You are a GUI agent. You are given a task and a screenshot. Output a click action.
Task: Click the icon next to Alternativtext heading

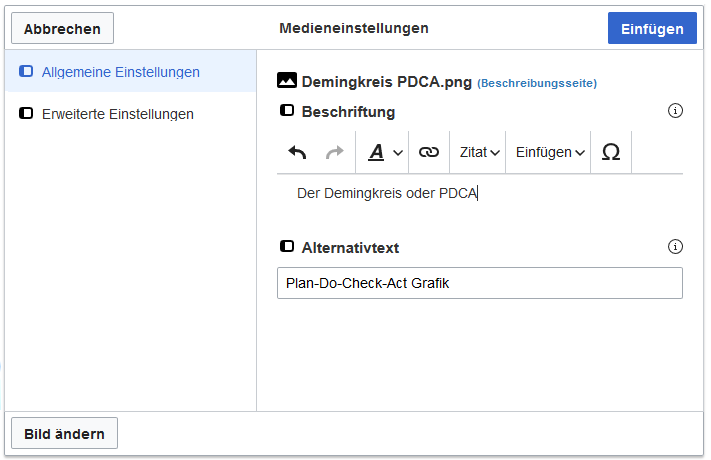coord(287,246)
